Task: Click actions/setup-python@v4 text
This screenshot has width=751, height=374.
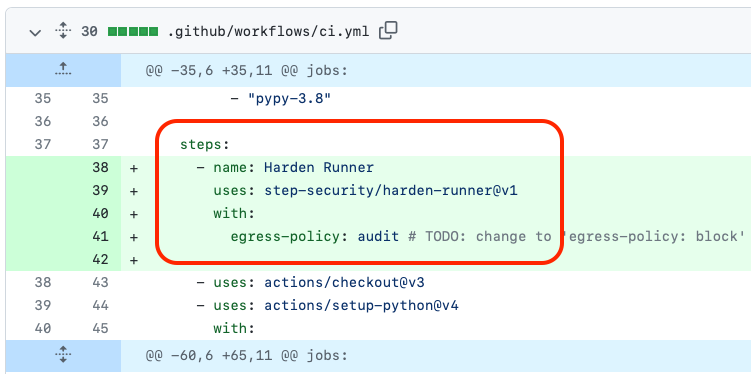Action: (361, 306)
